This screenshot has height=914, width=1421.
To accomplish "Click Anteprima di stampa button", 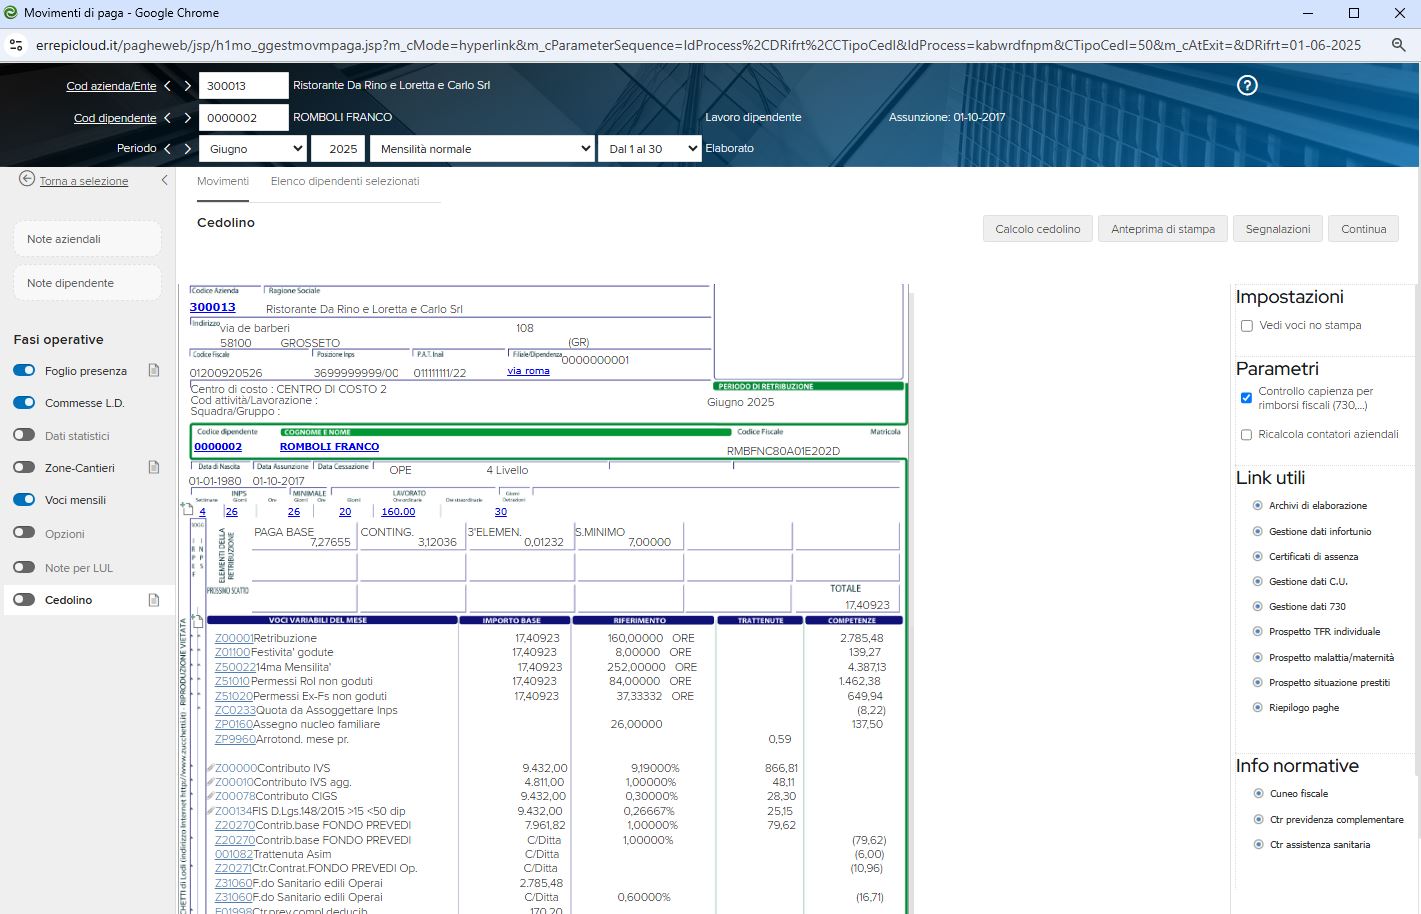I will 1163,229.
